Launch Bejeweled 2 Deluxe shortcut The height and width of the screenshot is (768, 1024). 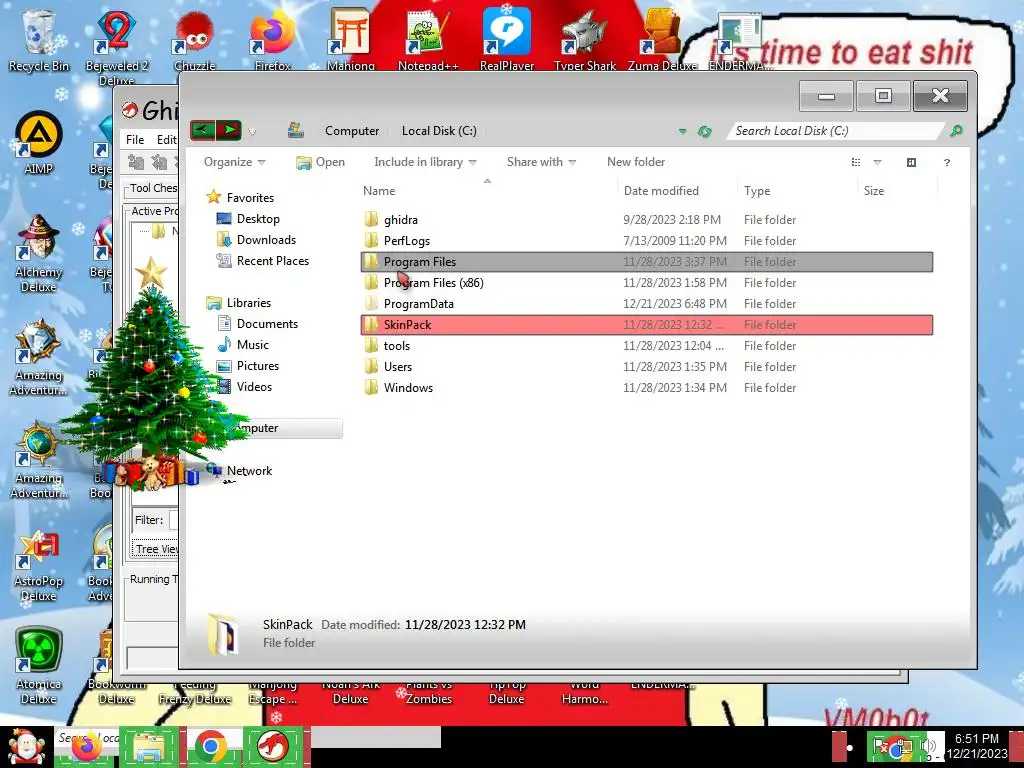(116, 46)
